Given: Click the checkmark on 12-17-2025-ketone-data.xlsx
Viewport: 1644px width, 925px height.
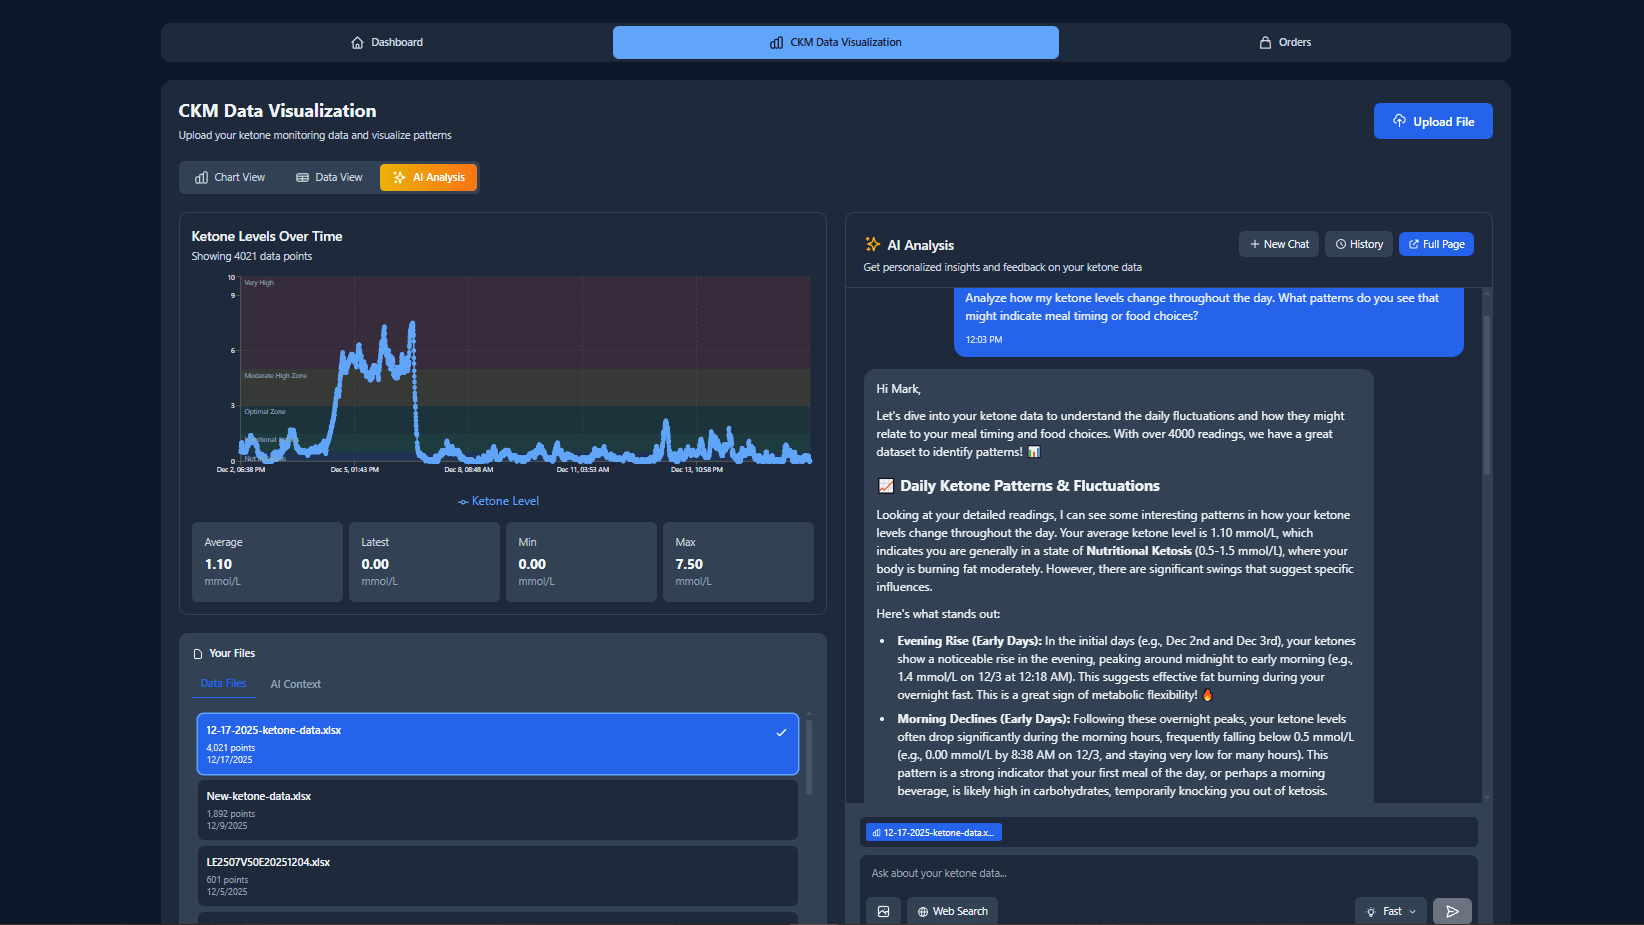Looking at the screenshot, I should 781,732.
